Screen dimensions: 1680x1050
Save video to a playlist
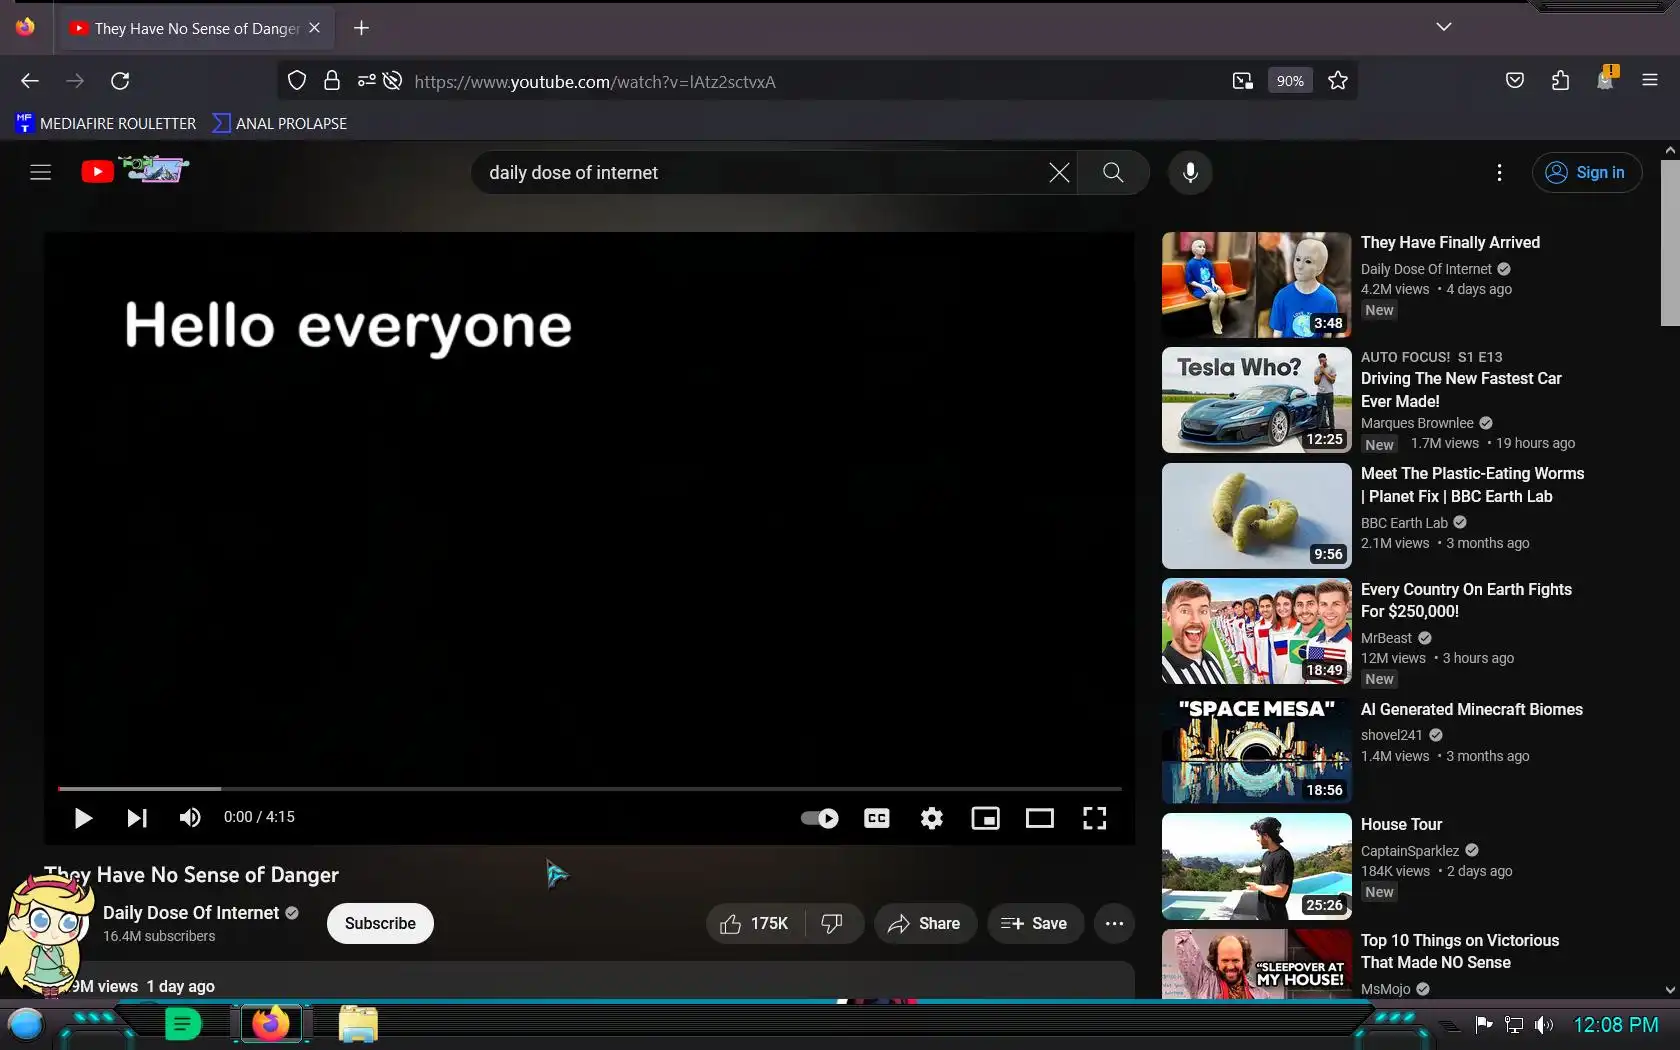[1035, 924]
